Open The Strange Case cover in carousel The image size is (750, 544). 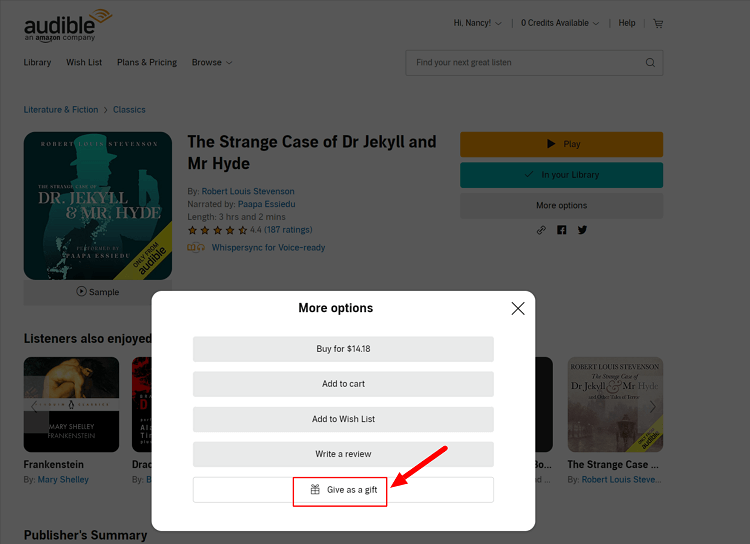tap(615, 404)
